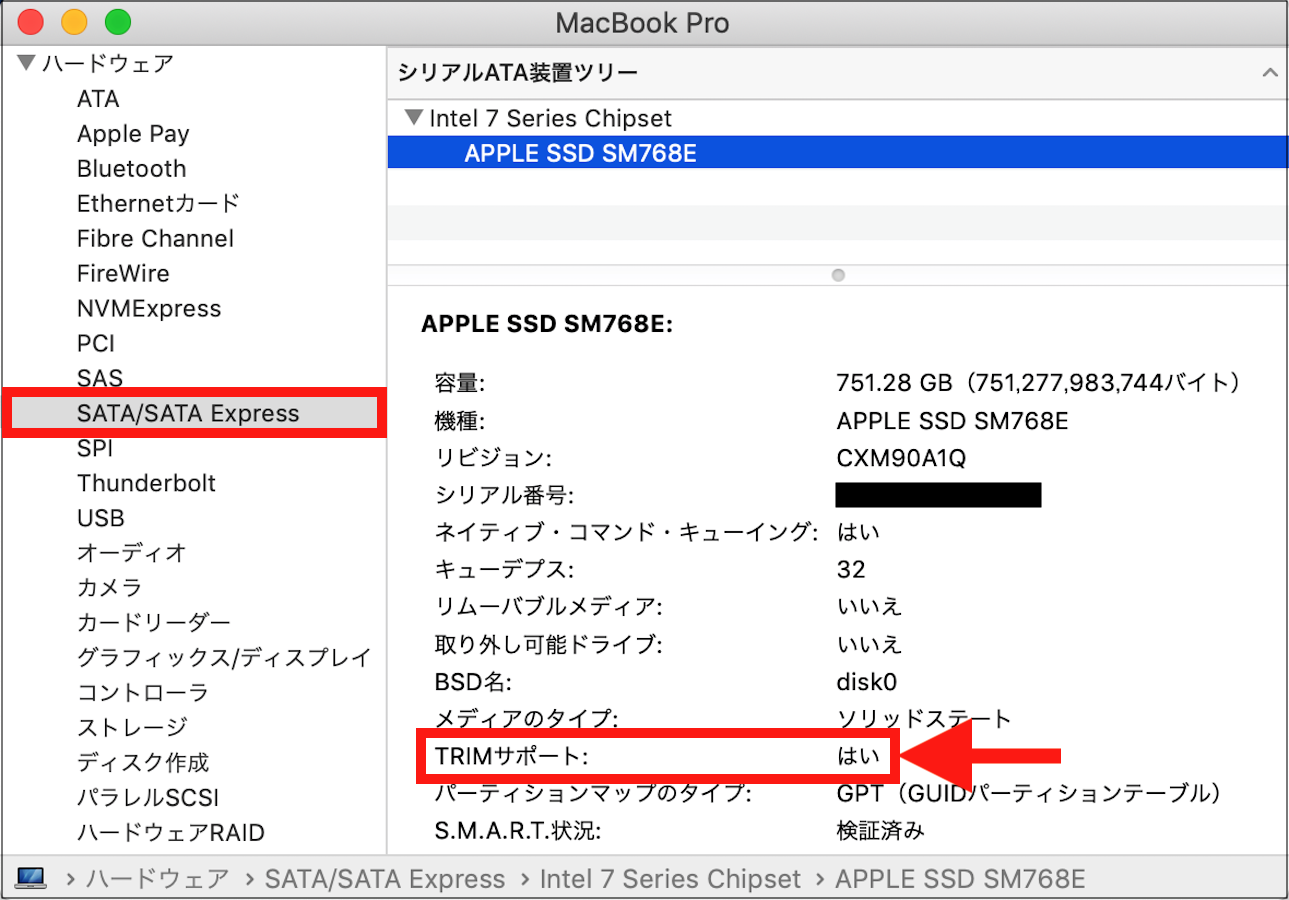Click the TRIMサポート value はい
This screenshot has width=1289, height=900.
point(858,756)
